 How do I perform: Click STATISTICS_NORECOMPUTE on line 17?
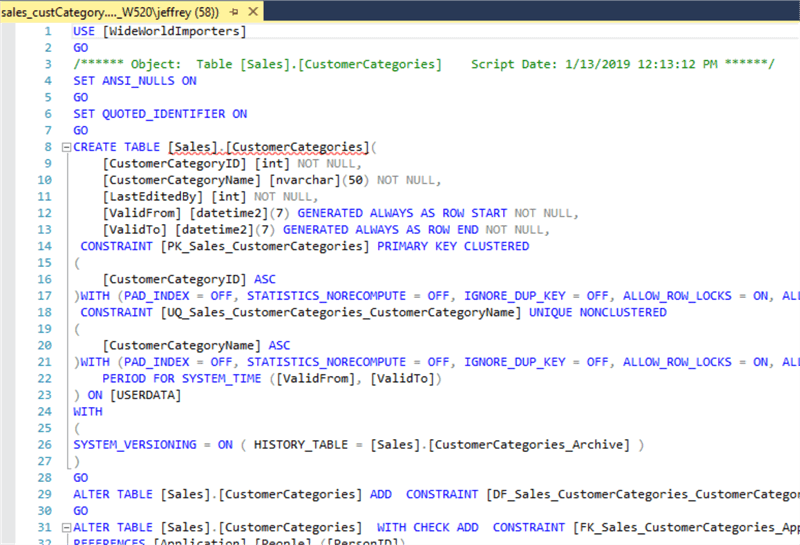pos(327,296)
